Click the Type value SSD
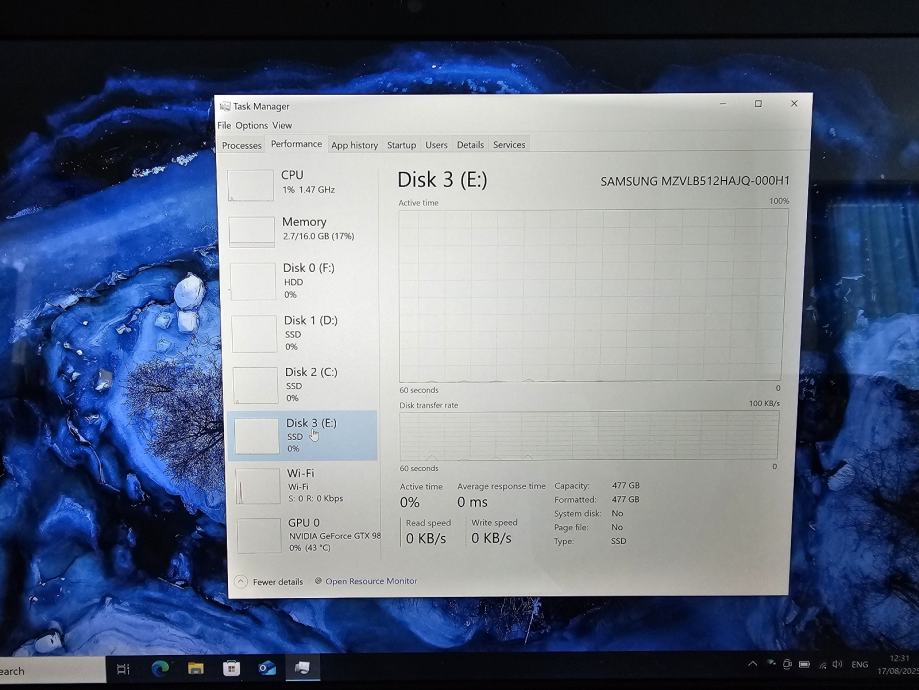Screen dimensions: 919x690 point(618,541)
